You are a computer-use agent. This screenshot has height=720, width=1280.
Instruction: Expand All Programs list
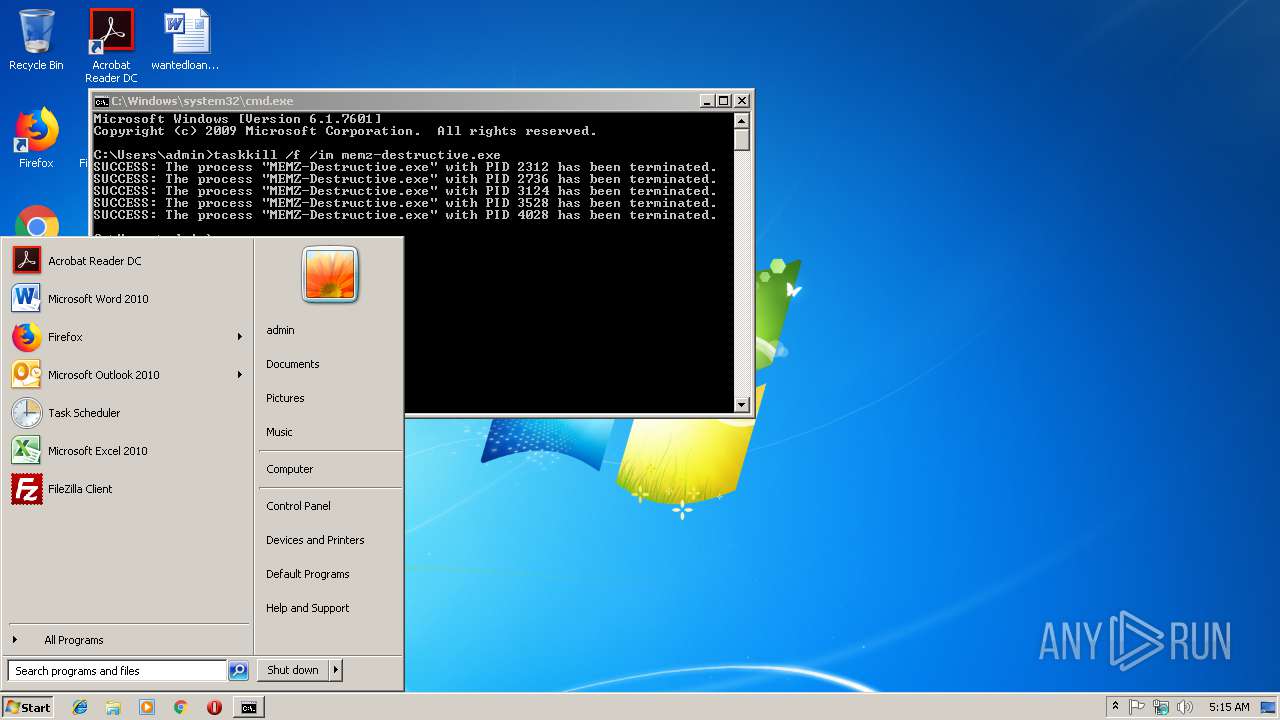click(x=128, y=640)
